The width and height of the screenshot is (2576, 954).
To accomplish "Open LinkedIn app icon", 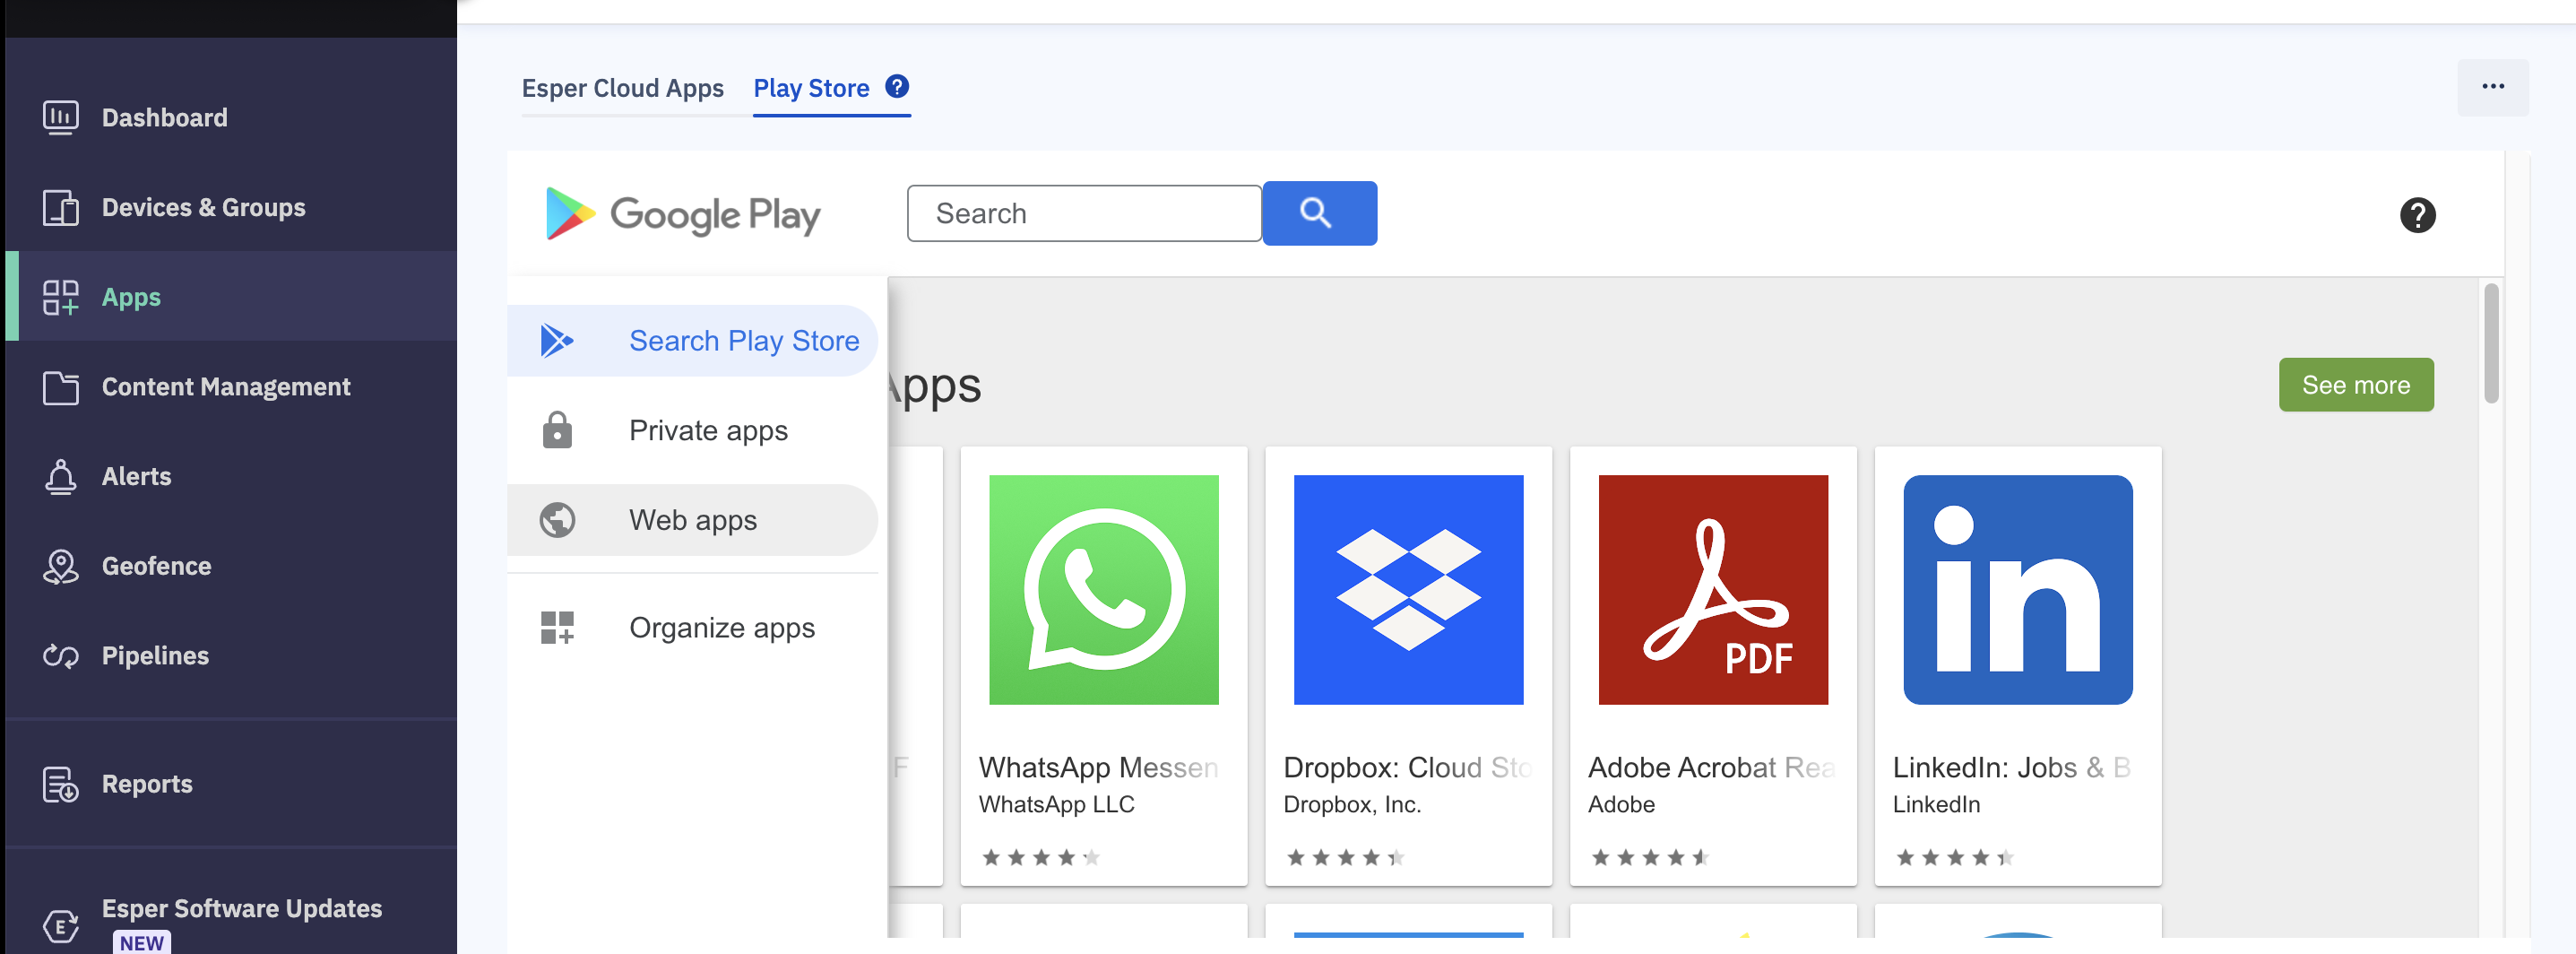I will (x=2017, y=590).
